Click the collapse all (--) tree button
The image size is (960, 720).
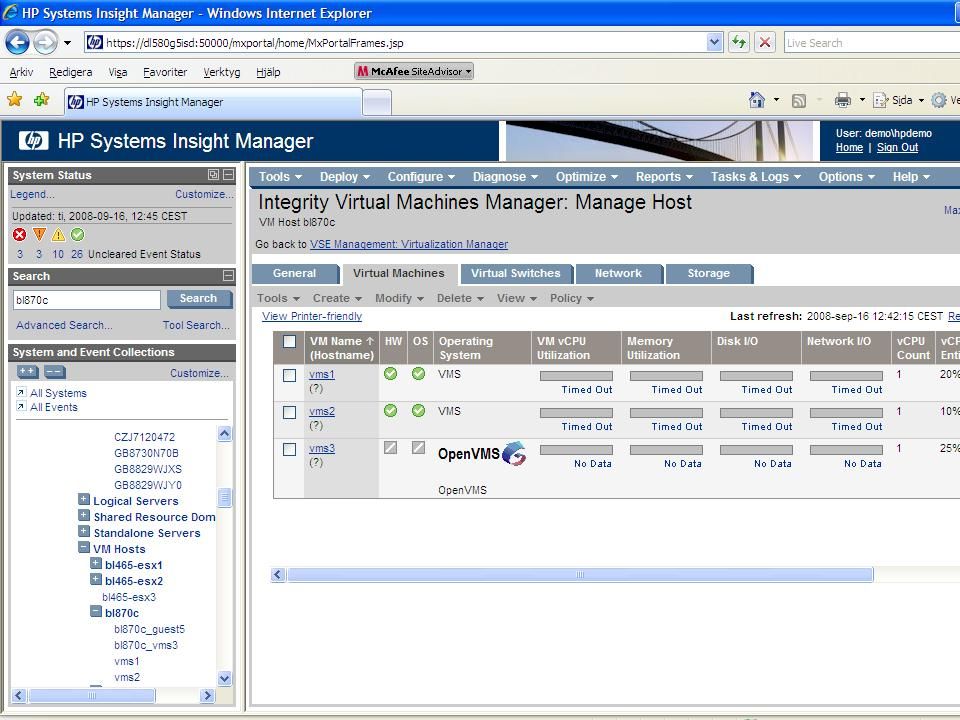(x=54, y=372)
